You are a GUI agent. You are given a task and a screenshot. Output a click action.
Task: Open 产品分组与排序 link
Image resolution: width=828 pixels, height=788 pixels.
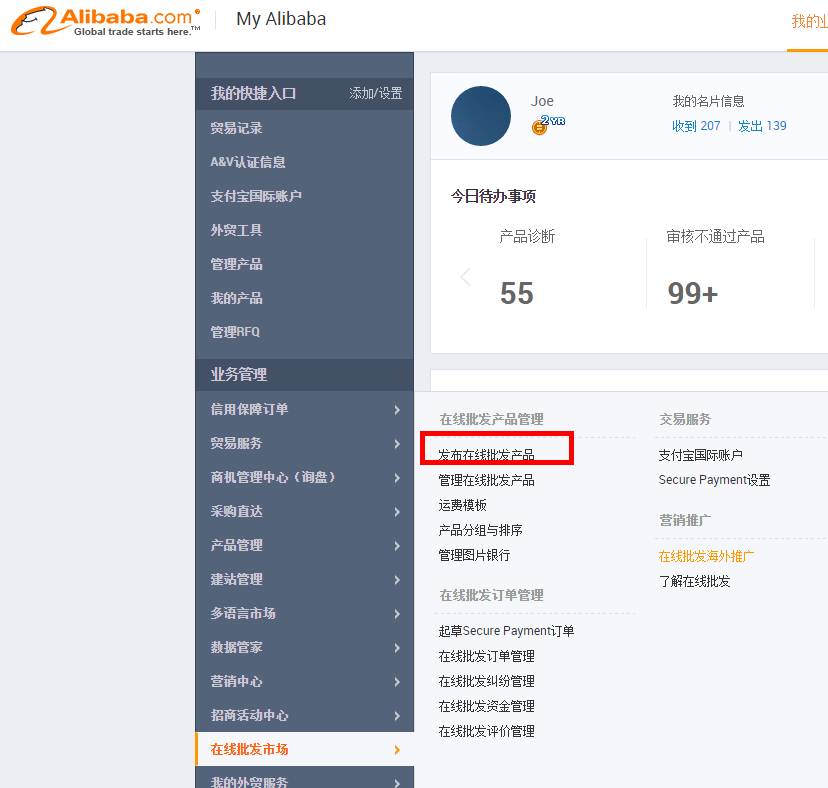click(481, 530)
